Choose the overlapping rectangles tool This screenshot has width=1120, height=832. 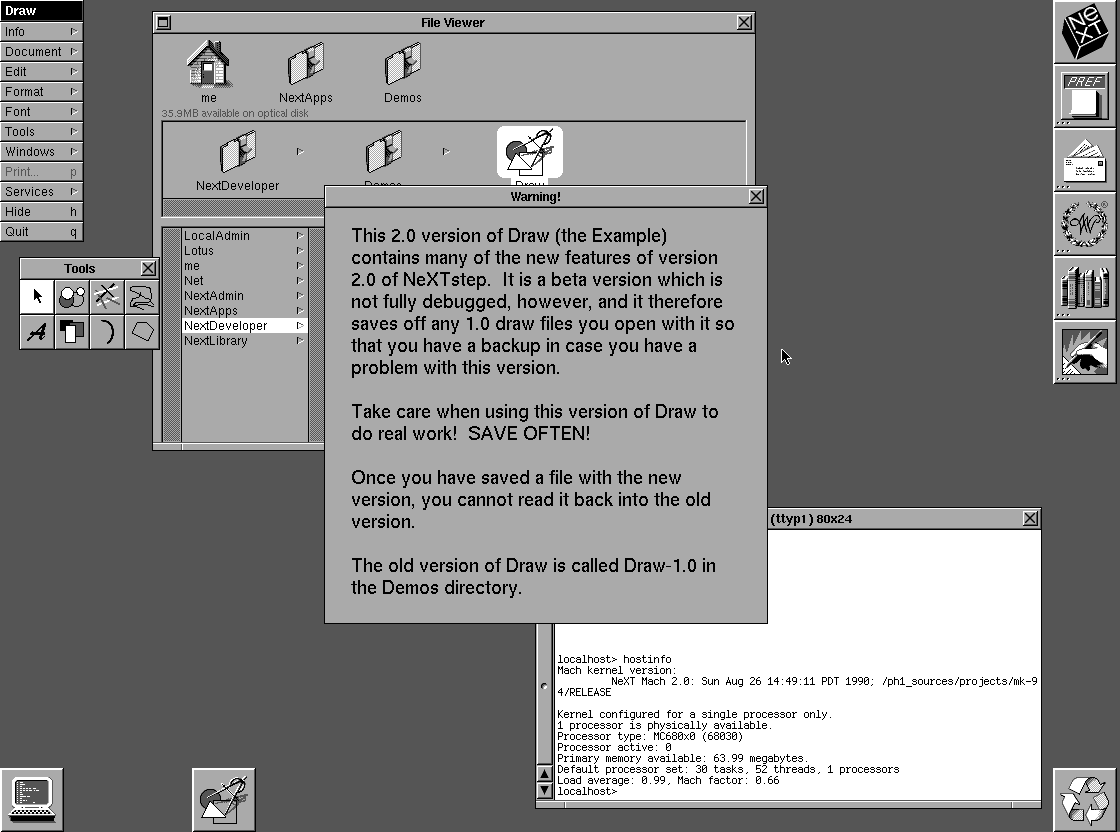tap(71, 331)
